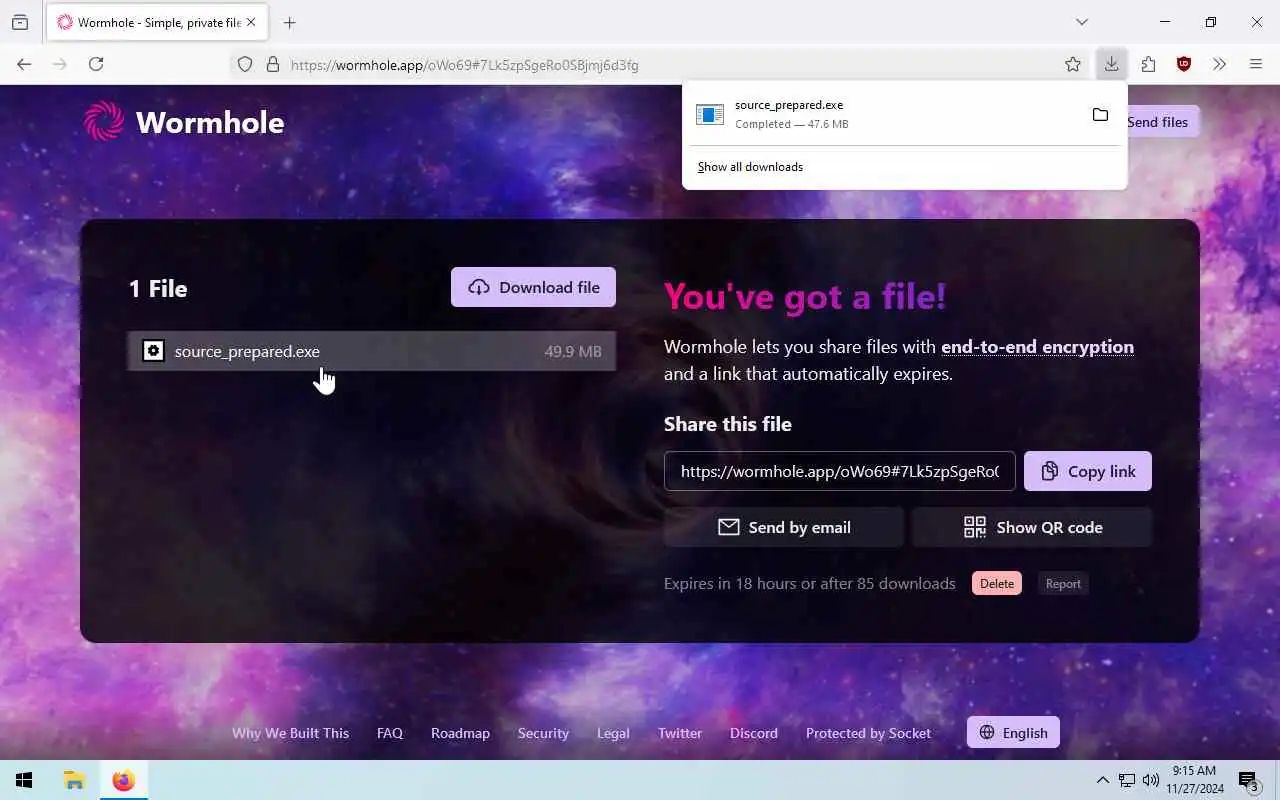The width and height of the screenshot is (1280, 800).
Task: Go forward with the arrow button
Action: pyautogui.click(x=60, y=64)
